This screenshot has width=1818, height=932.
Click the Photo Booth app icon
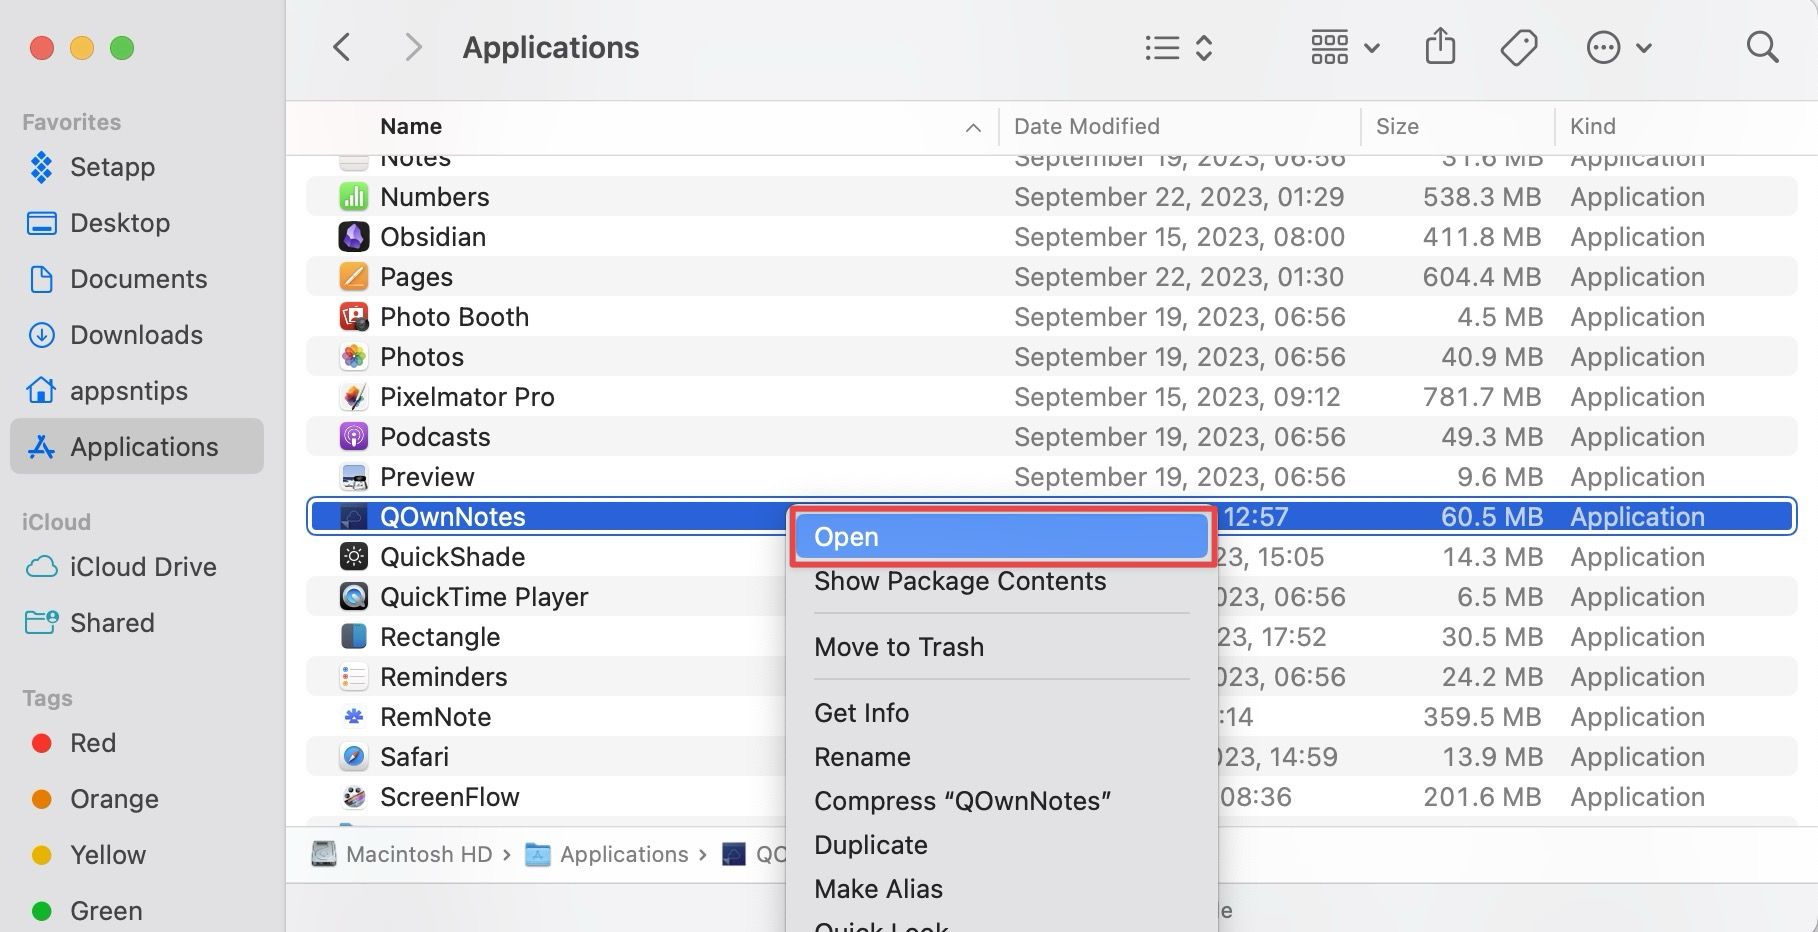click(x=354, y=317)
